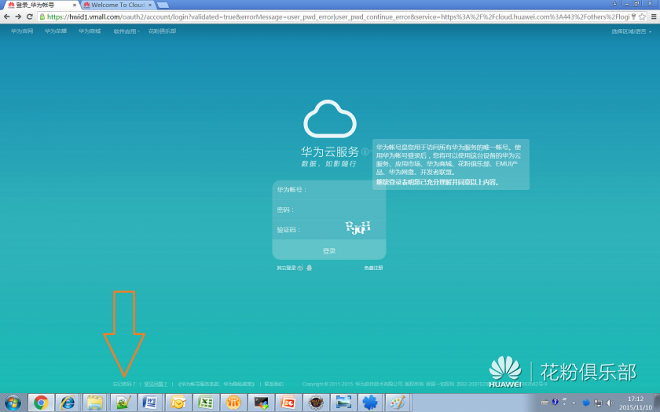Screen dimensions: 660x412
Task: Click the taskbar clock showing 17:12
Action: [636, 403]
